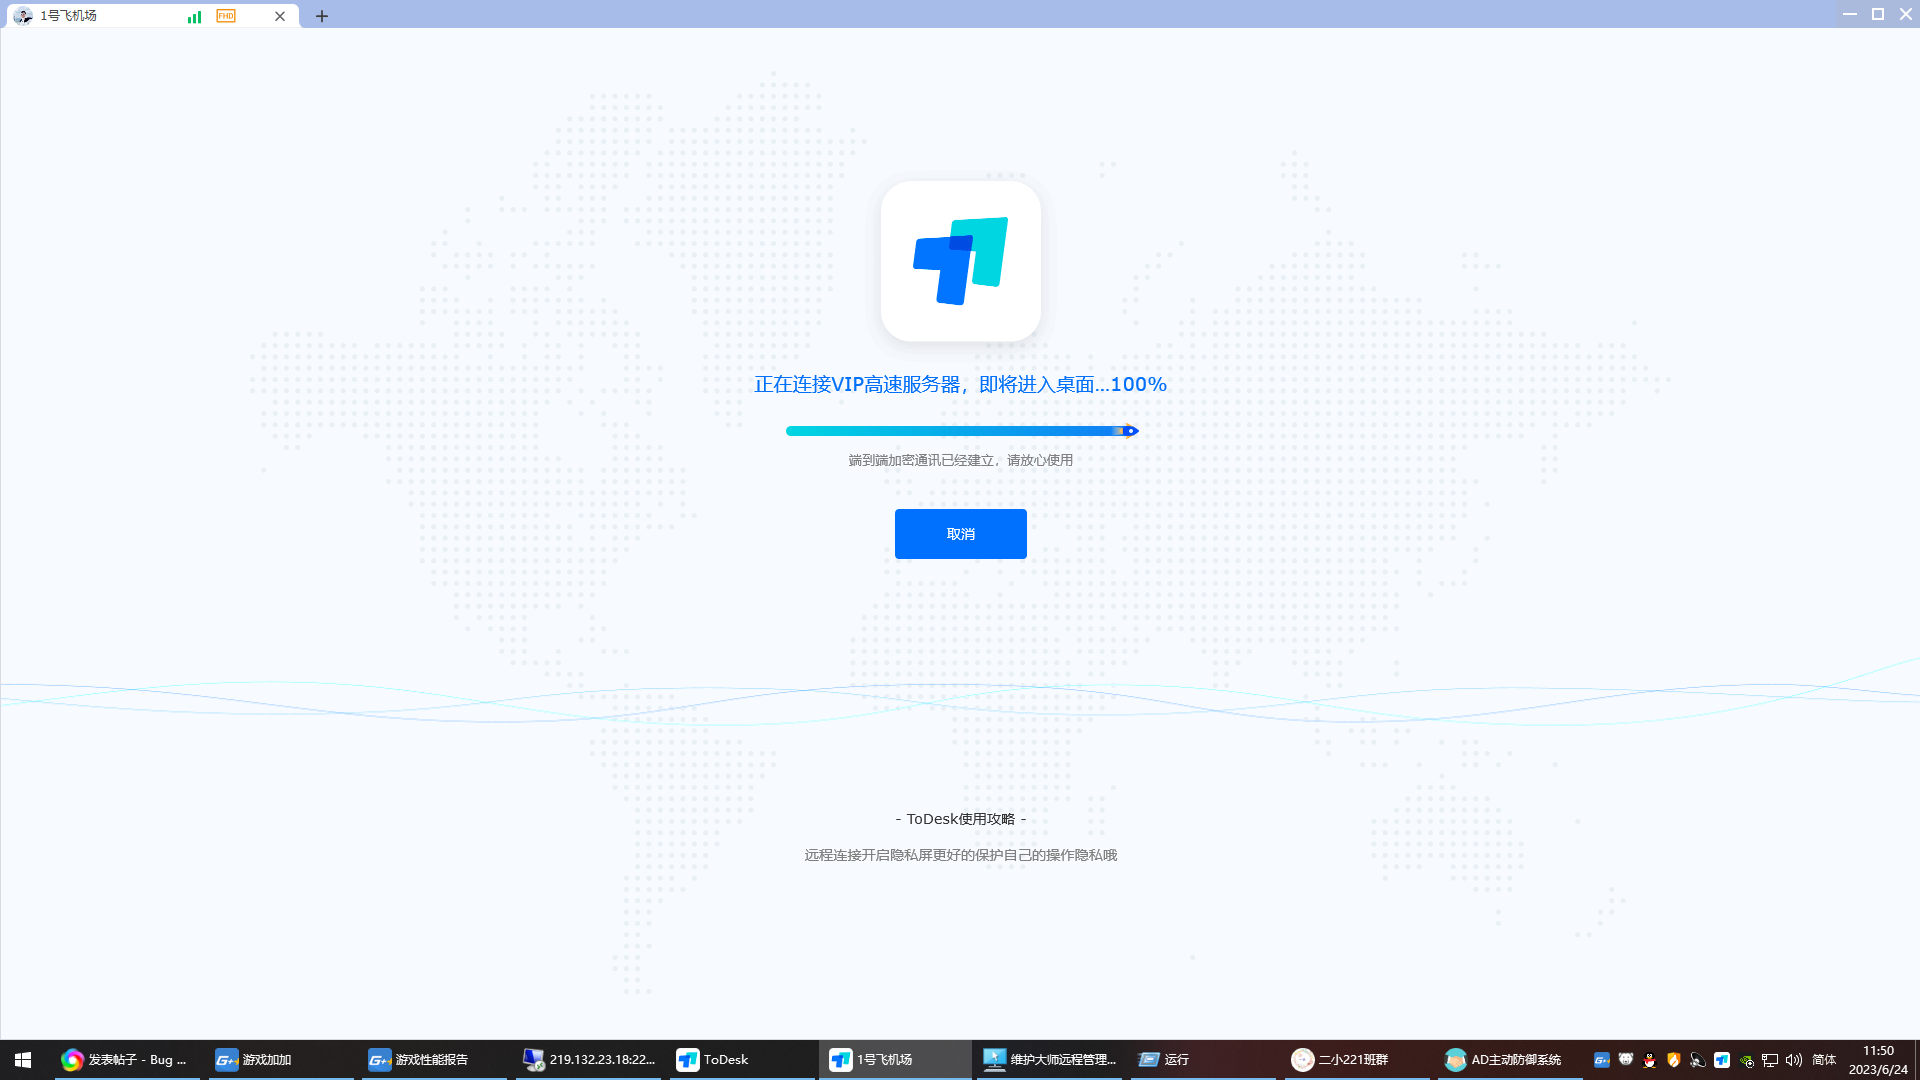Click the connection progress bar

962,431
